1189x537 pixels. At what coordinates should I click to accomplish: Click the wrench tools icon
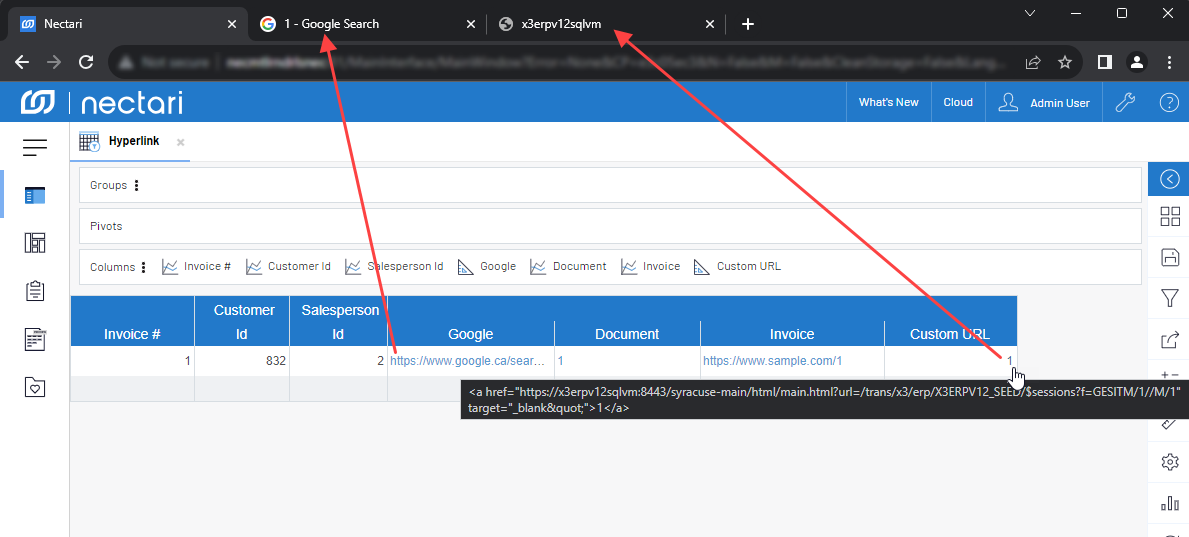[1124, 102]
